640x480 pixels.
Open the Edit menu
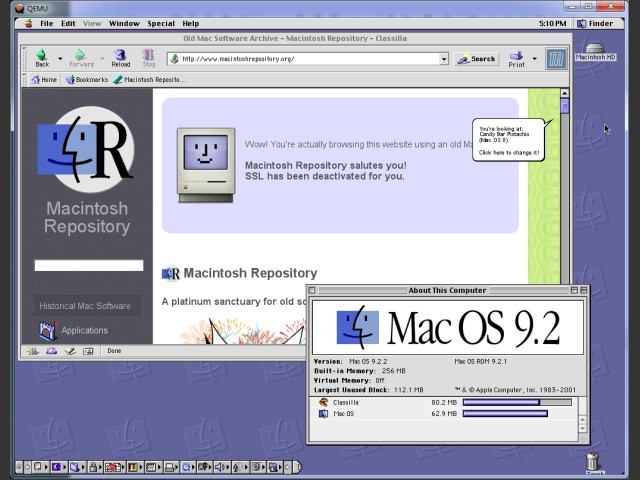point(68,24)
